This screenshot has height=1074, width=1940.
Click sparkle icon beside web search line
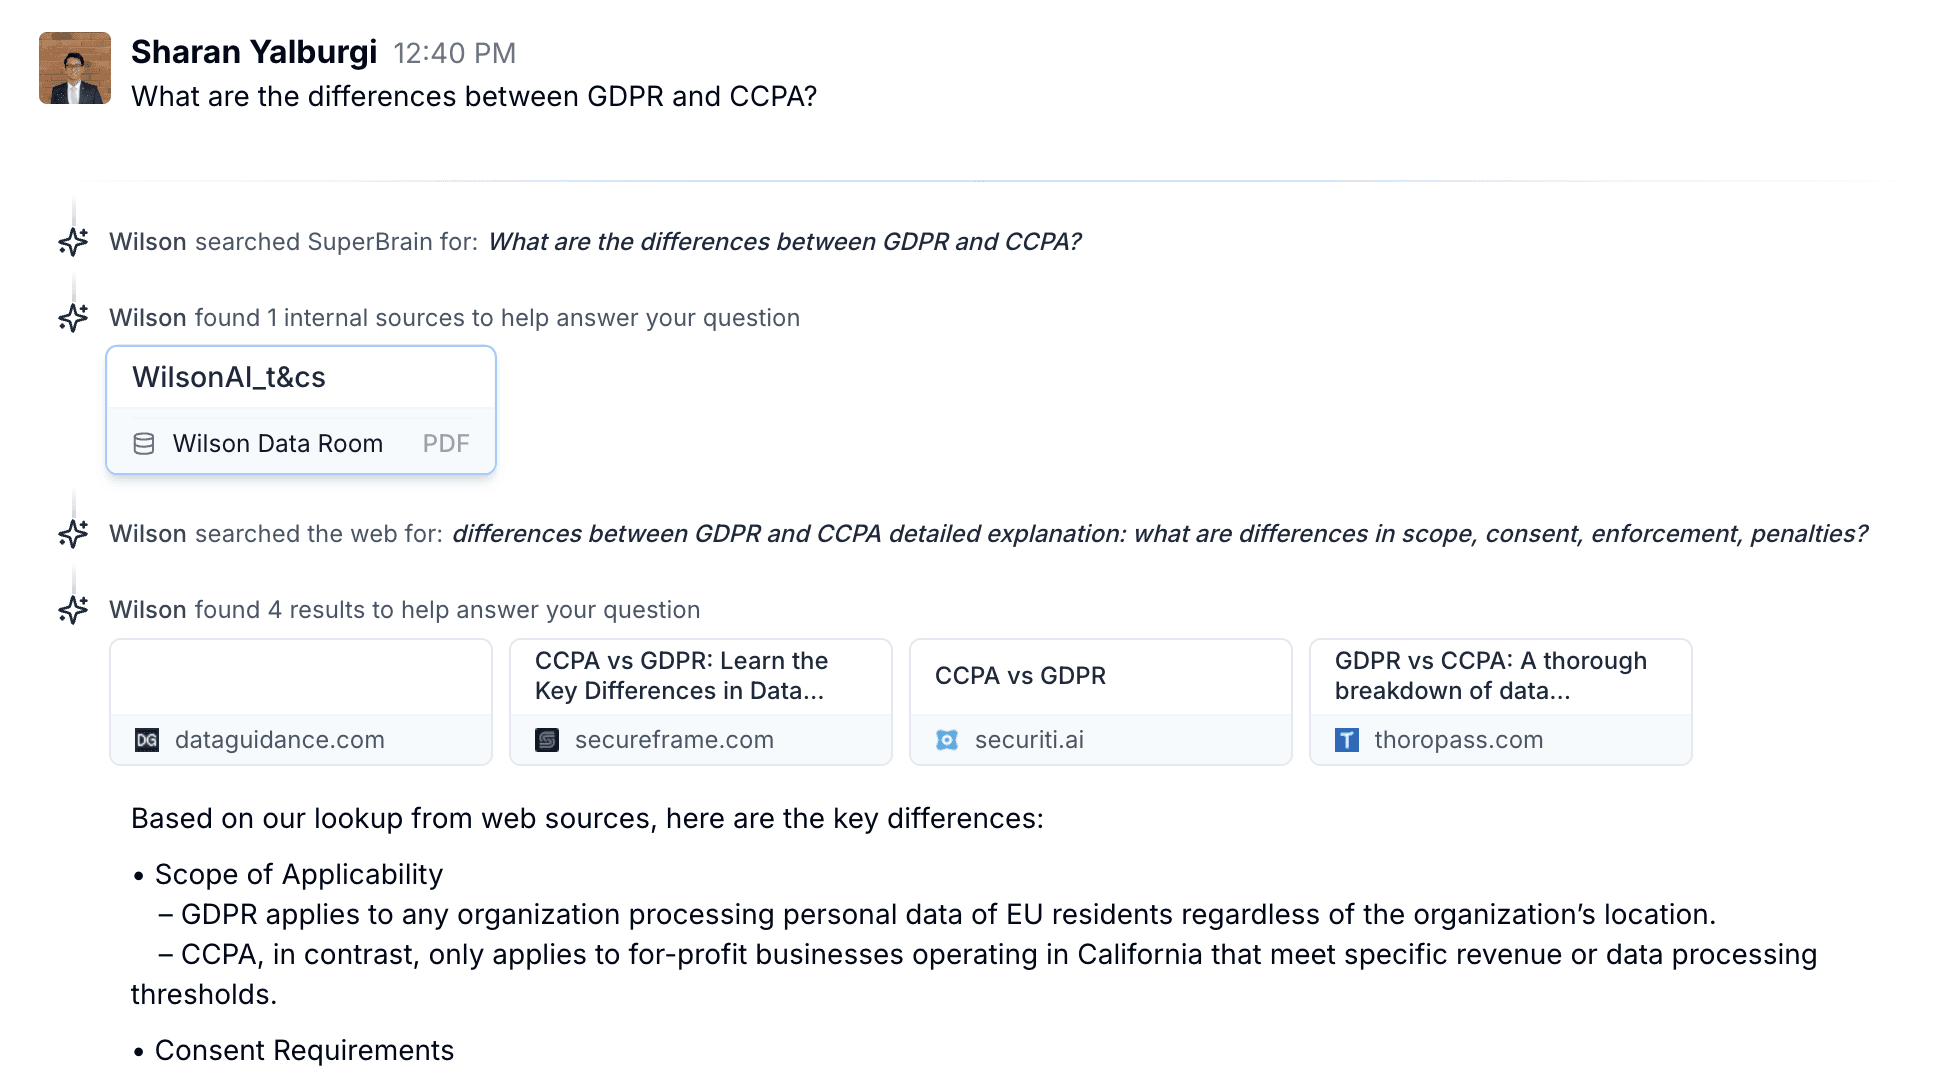coord(73,534)
